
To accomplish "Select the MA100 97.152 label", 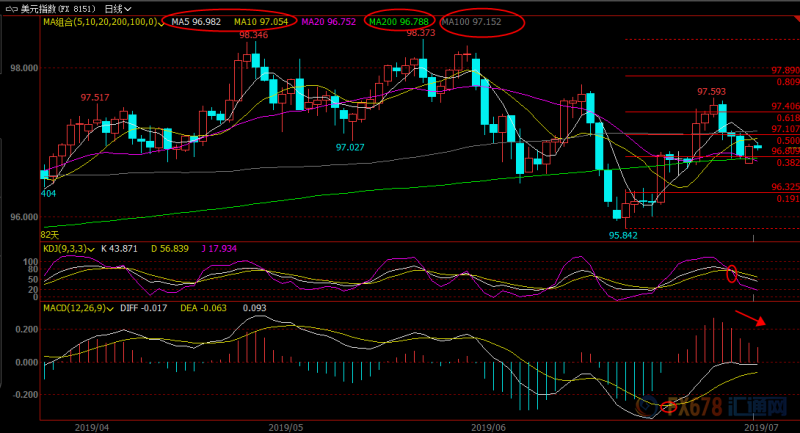I will (x=471, y=22).
